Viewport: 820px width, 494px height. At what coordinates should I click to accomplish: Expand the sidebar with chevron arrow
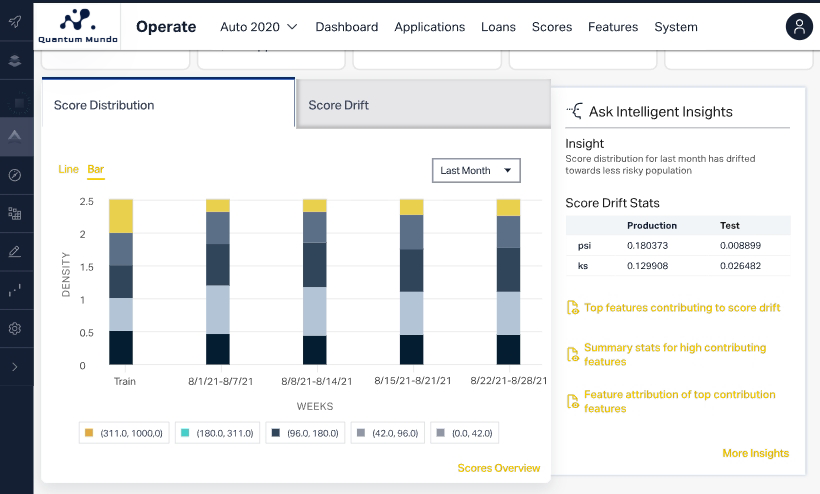(15, 367)
